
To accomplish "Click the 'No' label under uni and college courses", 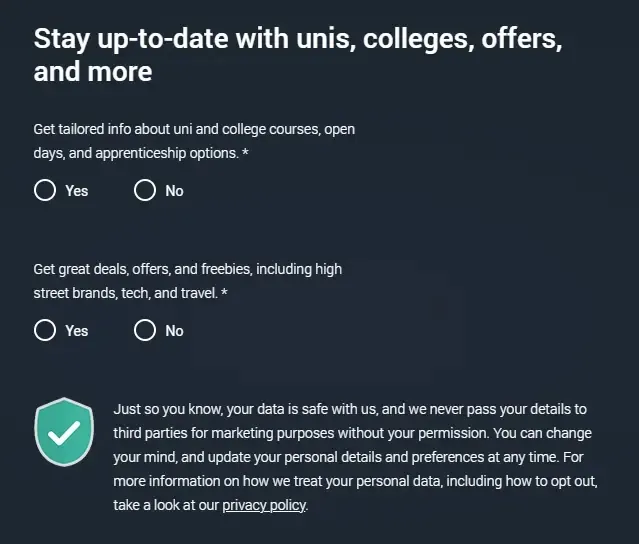I will pos(174,191).
